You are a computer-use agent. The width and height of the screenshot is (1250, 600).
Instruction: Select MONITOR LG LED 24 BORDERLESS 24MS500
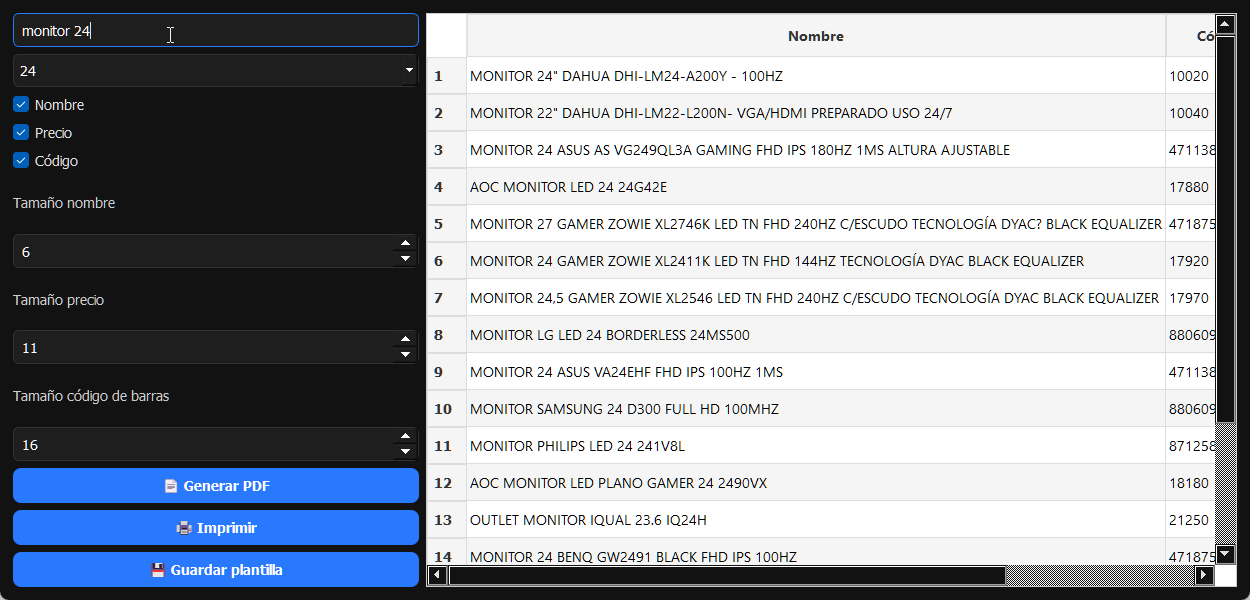point(816,335)
